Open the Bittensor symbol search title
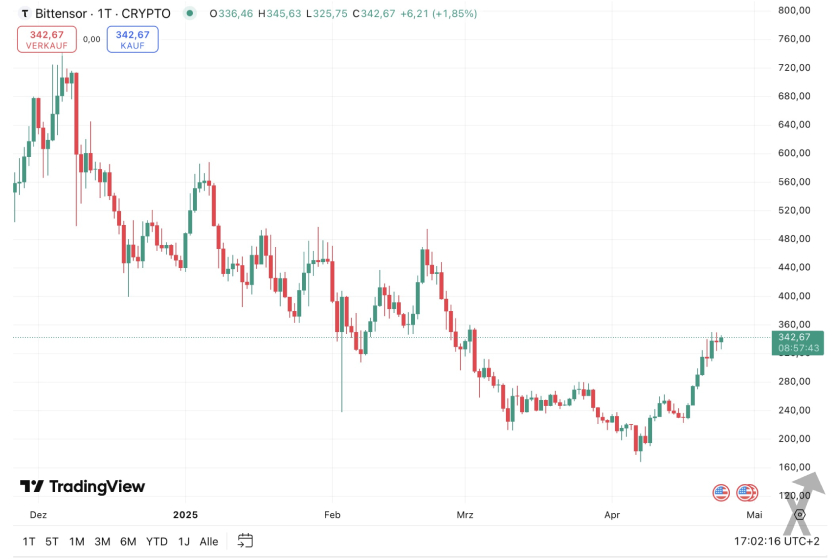 point(100,14)
